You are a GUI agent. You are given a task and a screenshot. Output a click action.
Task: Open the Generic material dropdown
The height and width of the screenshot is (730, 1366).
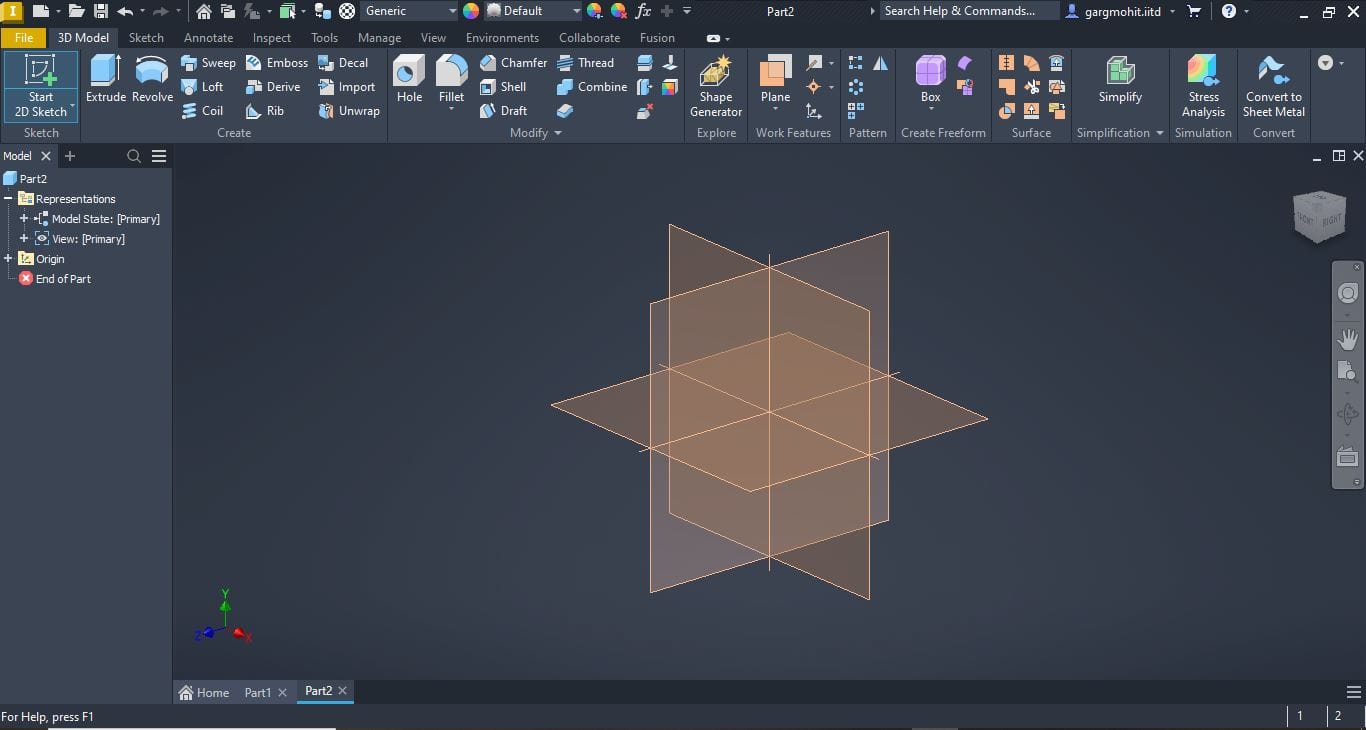[451, 11]
